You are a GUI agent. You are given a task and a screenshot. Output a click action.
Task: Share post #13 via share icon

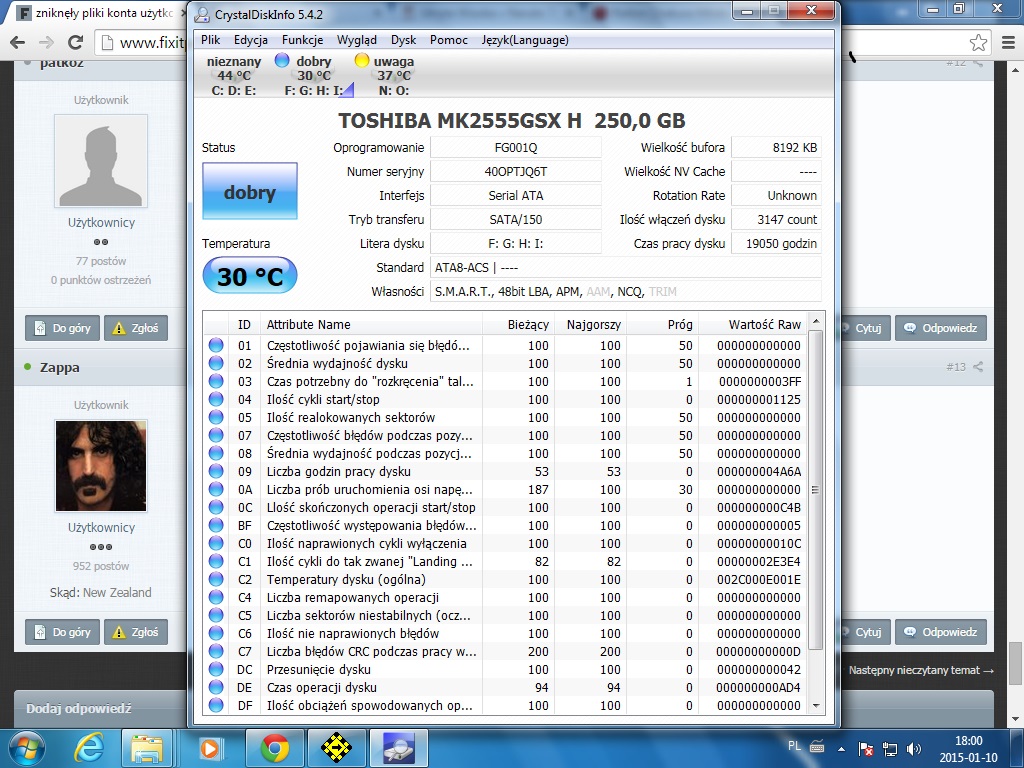tap(978, 367)
